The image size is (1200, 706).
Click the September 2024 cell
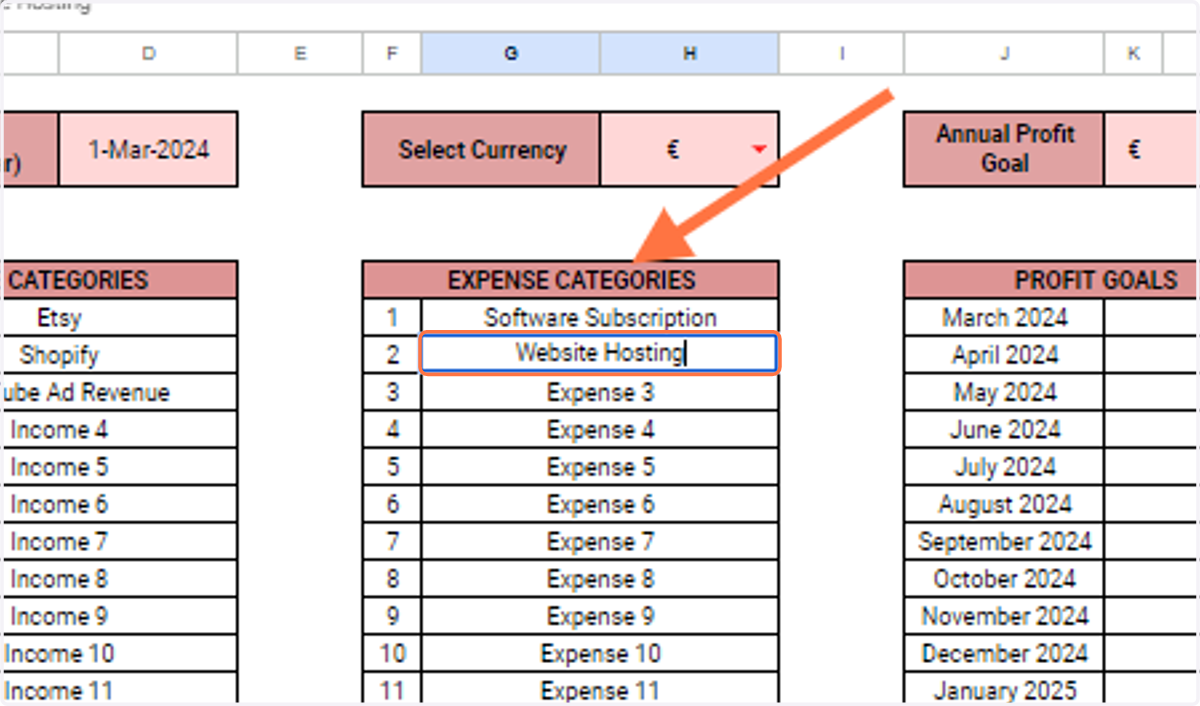[1004, 541]
